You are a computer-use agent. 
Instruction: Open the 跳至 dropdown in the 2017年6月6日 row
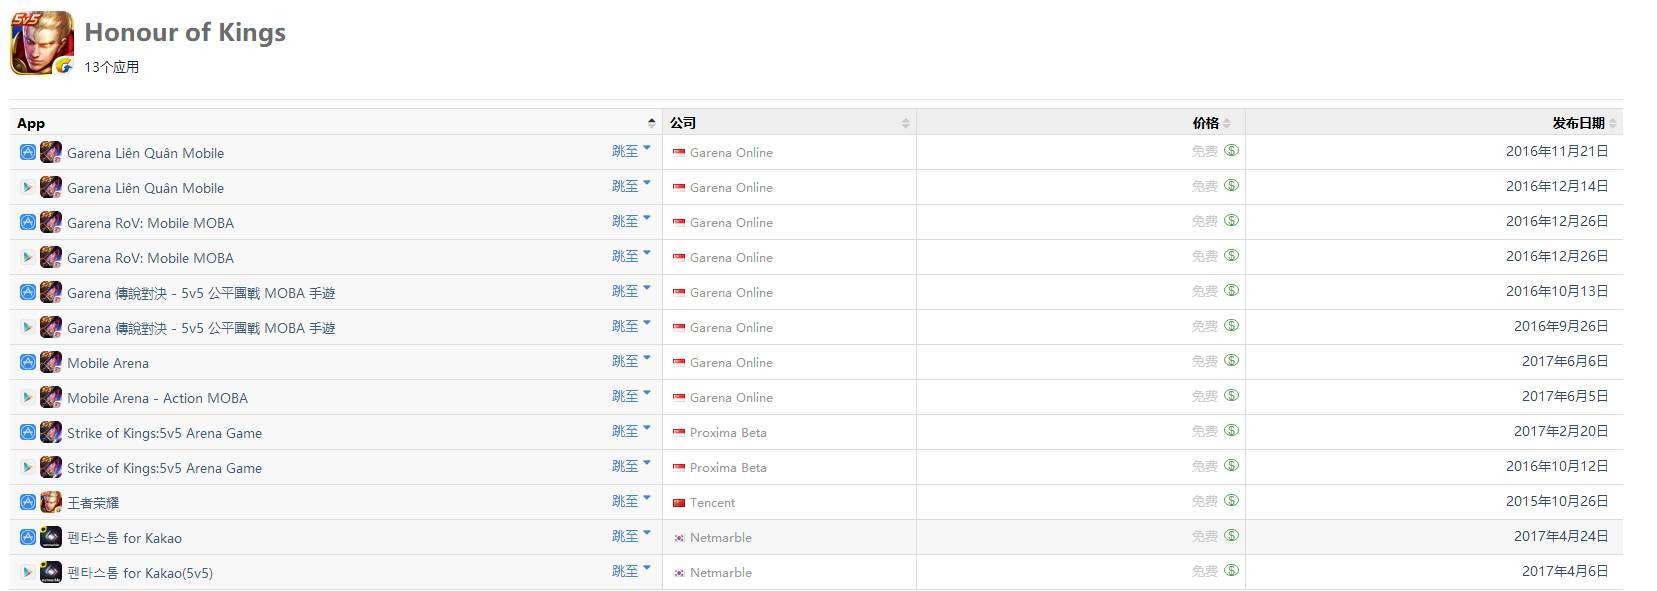[631, 361]
